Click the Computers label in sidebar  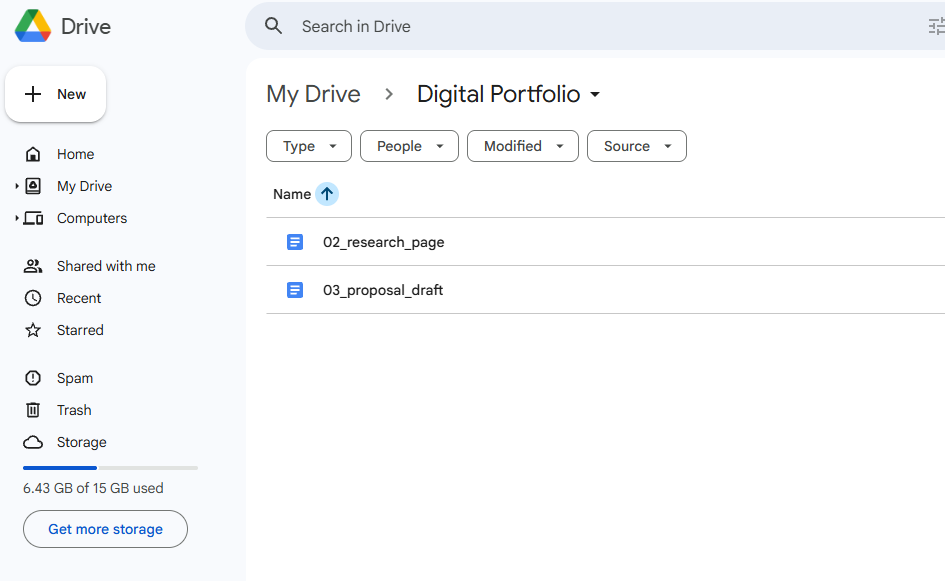92,218
